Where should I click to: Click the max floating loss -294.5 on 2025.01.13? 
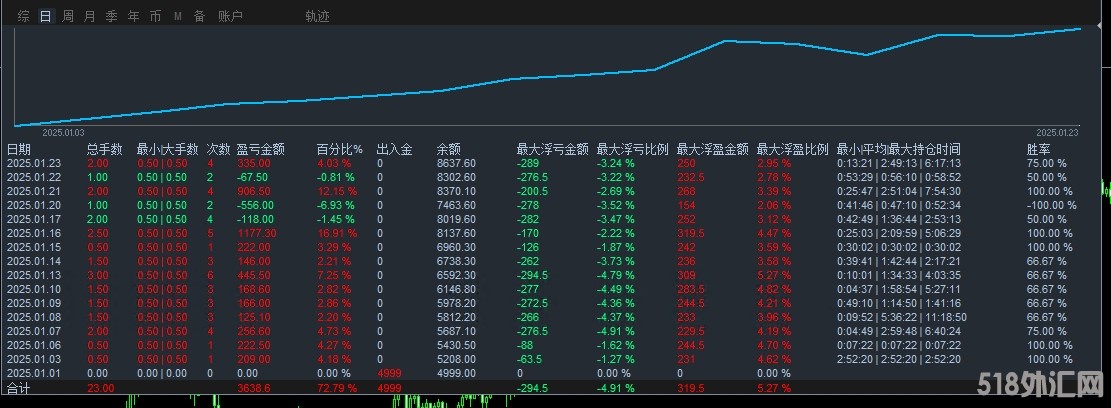click(533, 276)
